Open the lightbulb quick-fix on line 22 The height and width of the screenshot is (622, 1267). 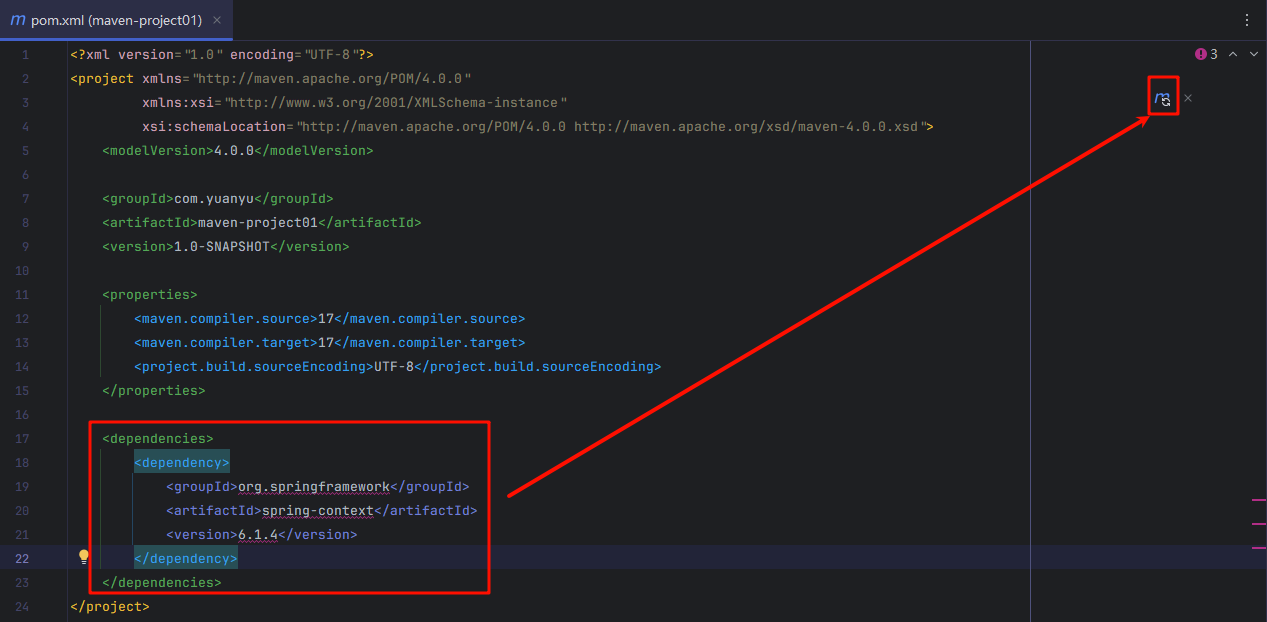coord(84,557)
